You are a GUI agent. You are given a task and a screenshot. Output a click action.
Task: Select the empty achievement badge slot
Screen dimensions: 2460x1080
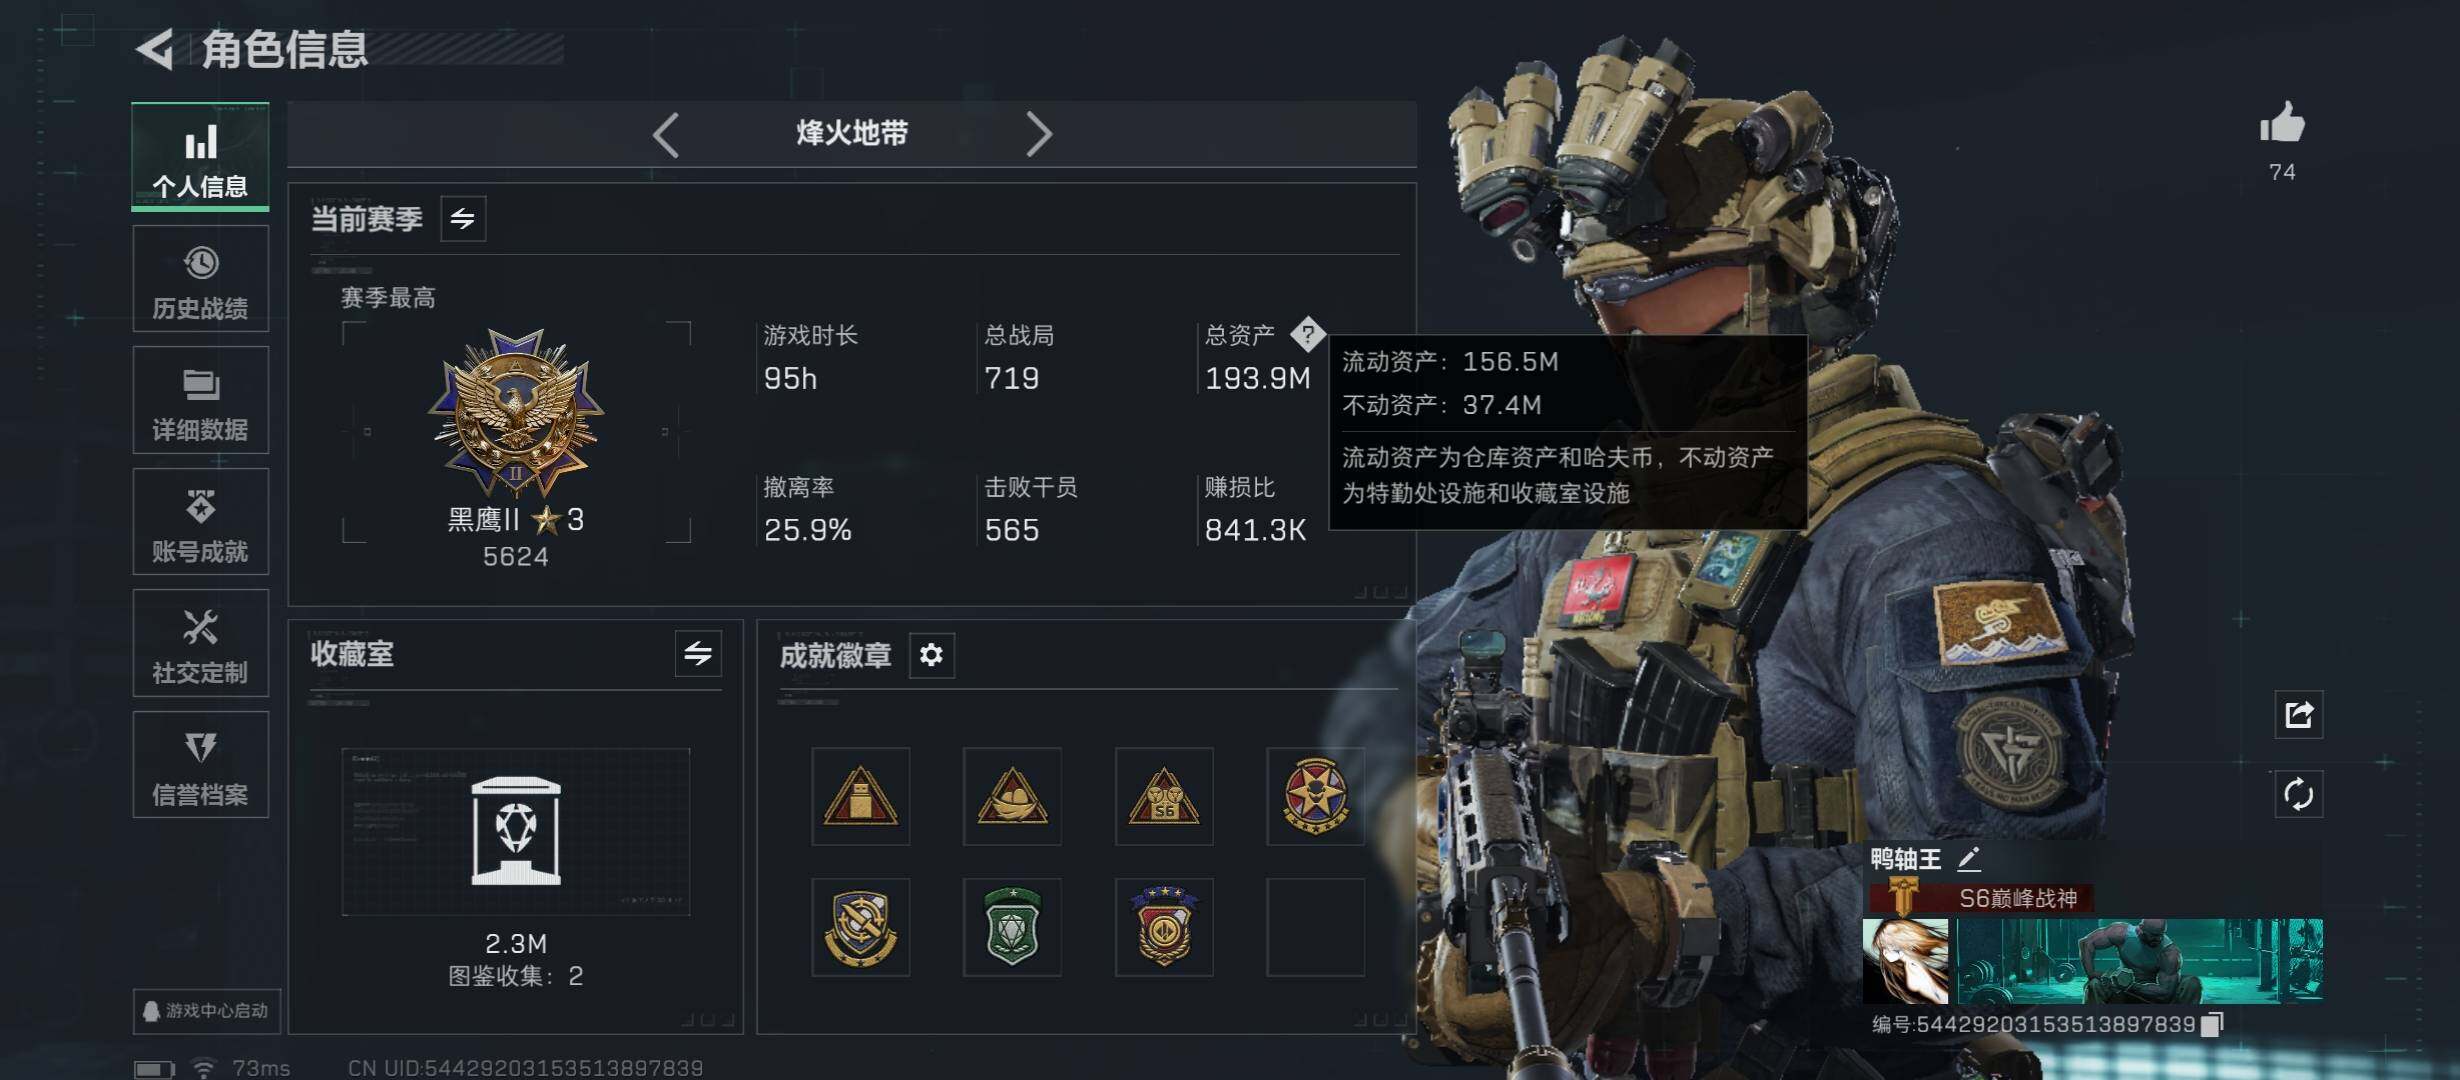[x=1316, y=927]
